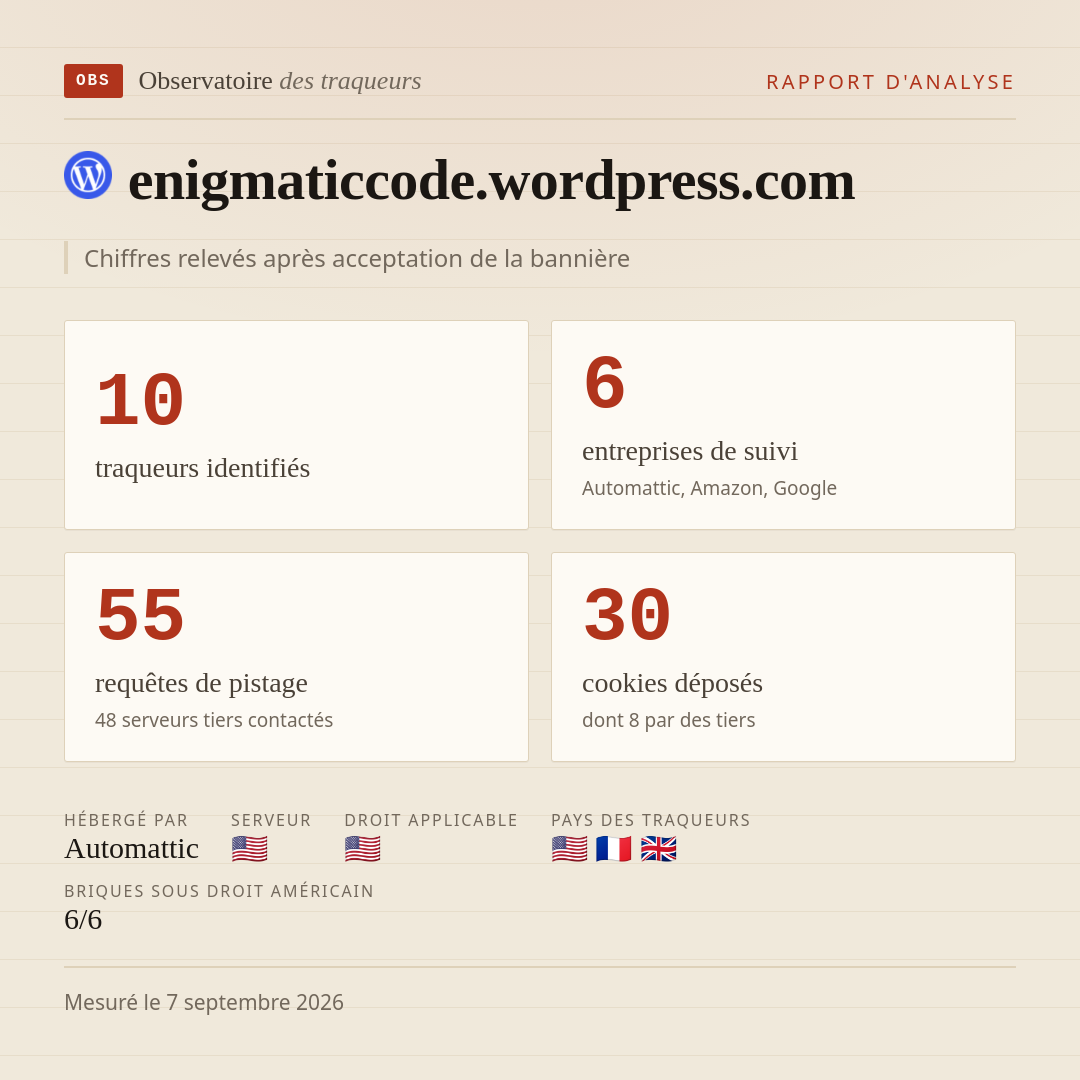Click the banner acceptance note text

tap(357, 258)
